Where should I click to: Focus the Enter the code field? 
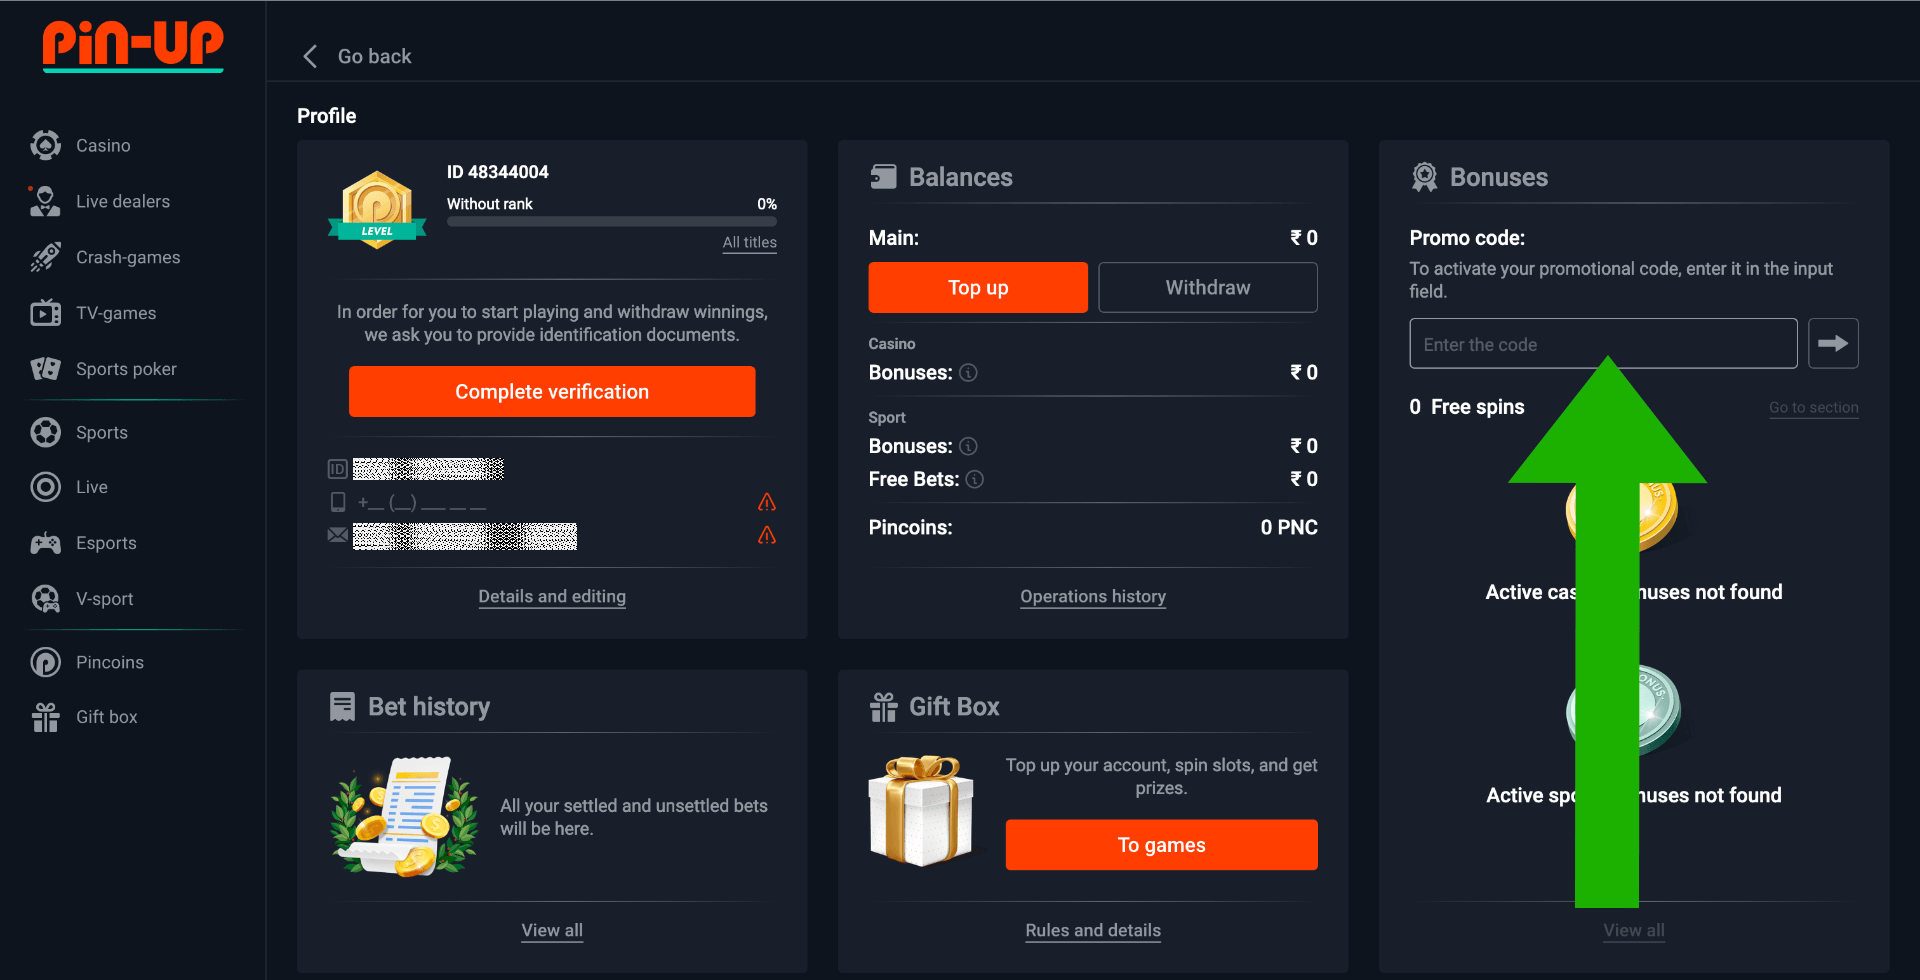click(x=1602, y=344)
